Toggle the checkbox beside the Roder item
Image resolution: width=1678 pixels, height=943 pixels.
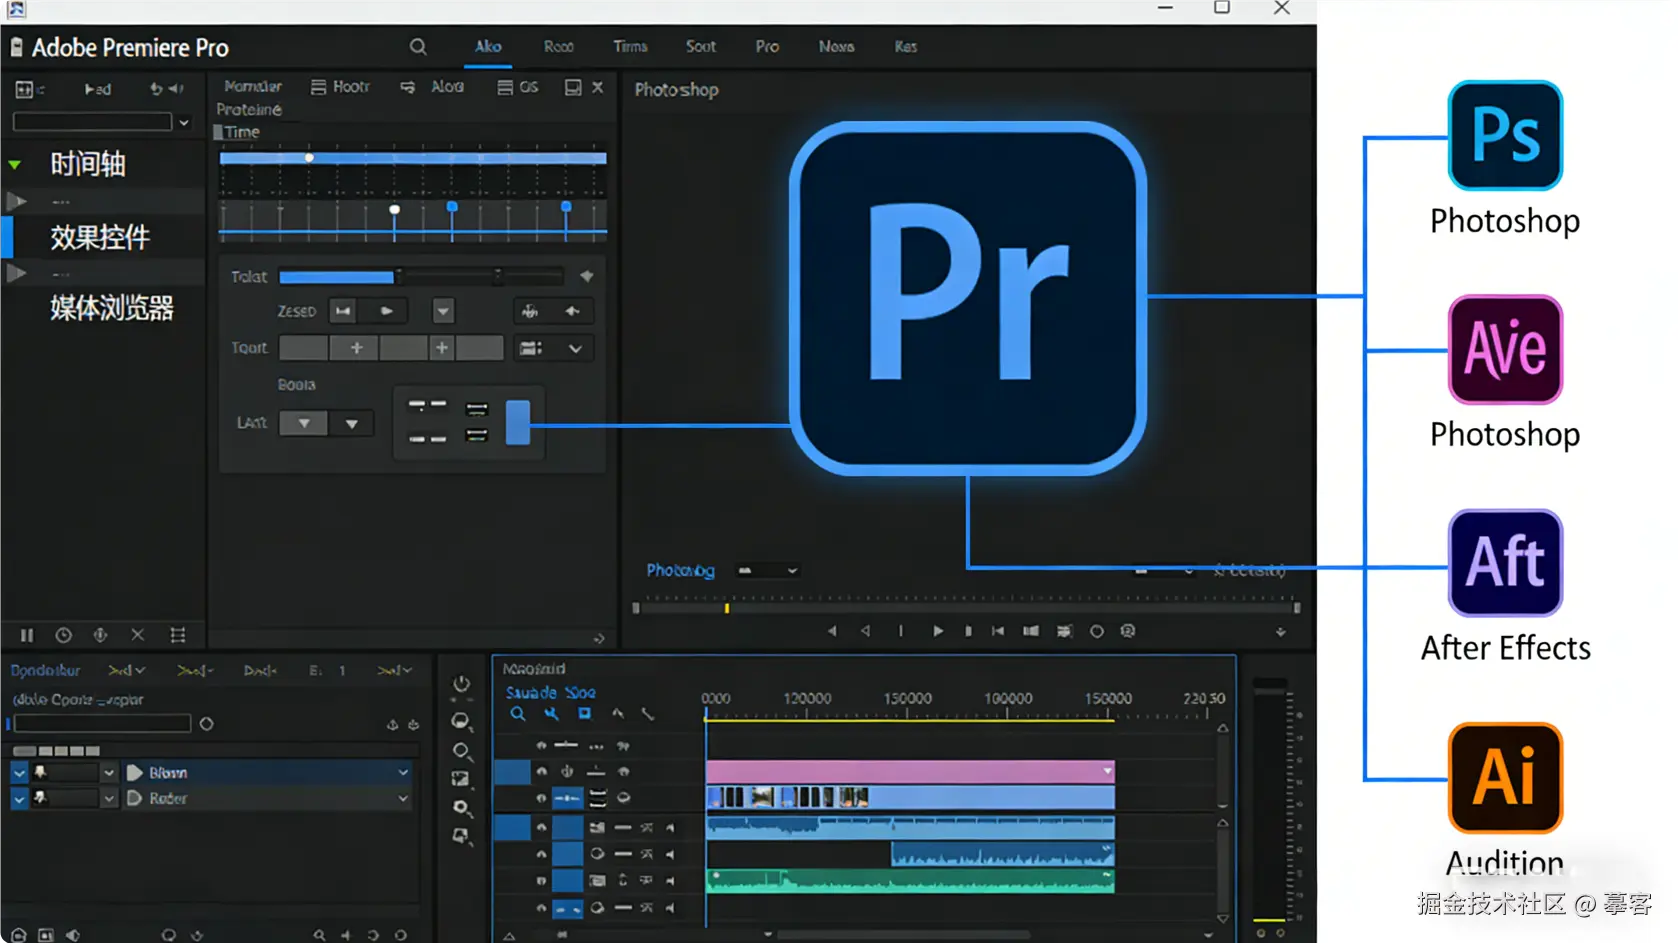(19, 799)
